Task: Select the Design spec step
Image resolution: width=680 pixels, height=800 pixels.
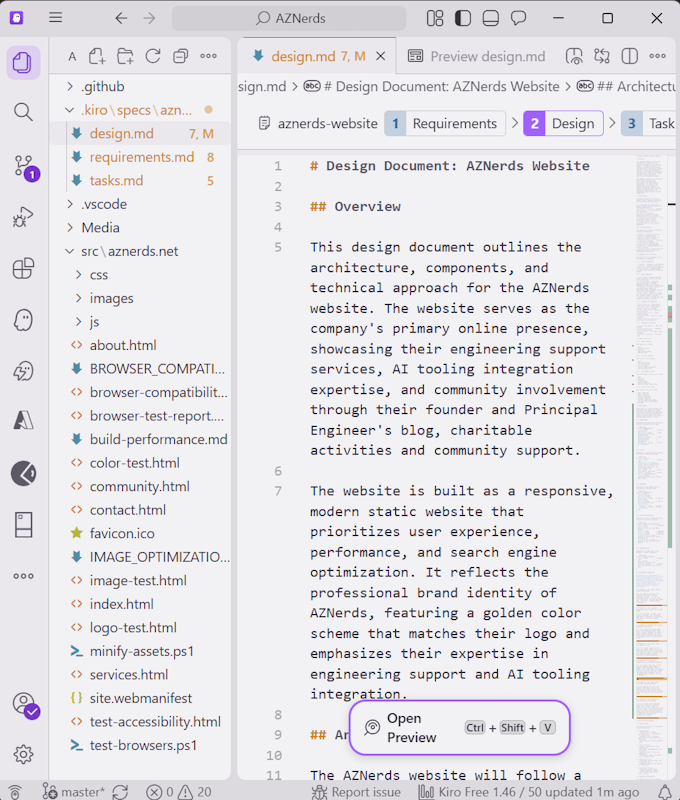Action: 564,123
